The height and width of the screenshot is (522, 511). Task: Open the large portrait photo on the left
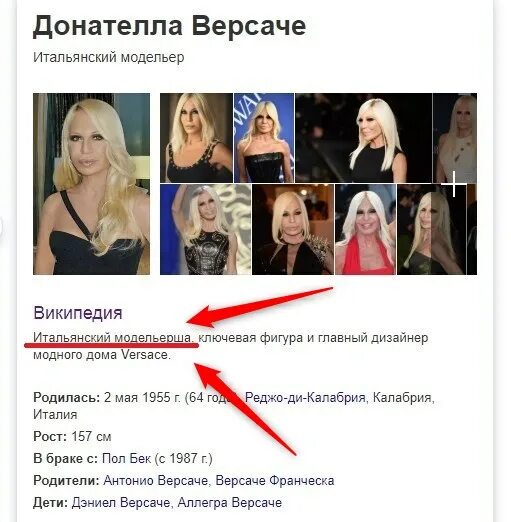pos(91,184)
